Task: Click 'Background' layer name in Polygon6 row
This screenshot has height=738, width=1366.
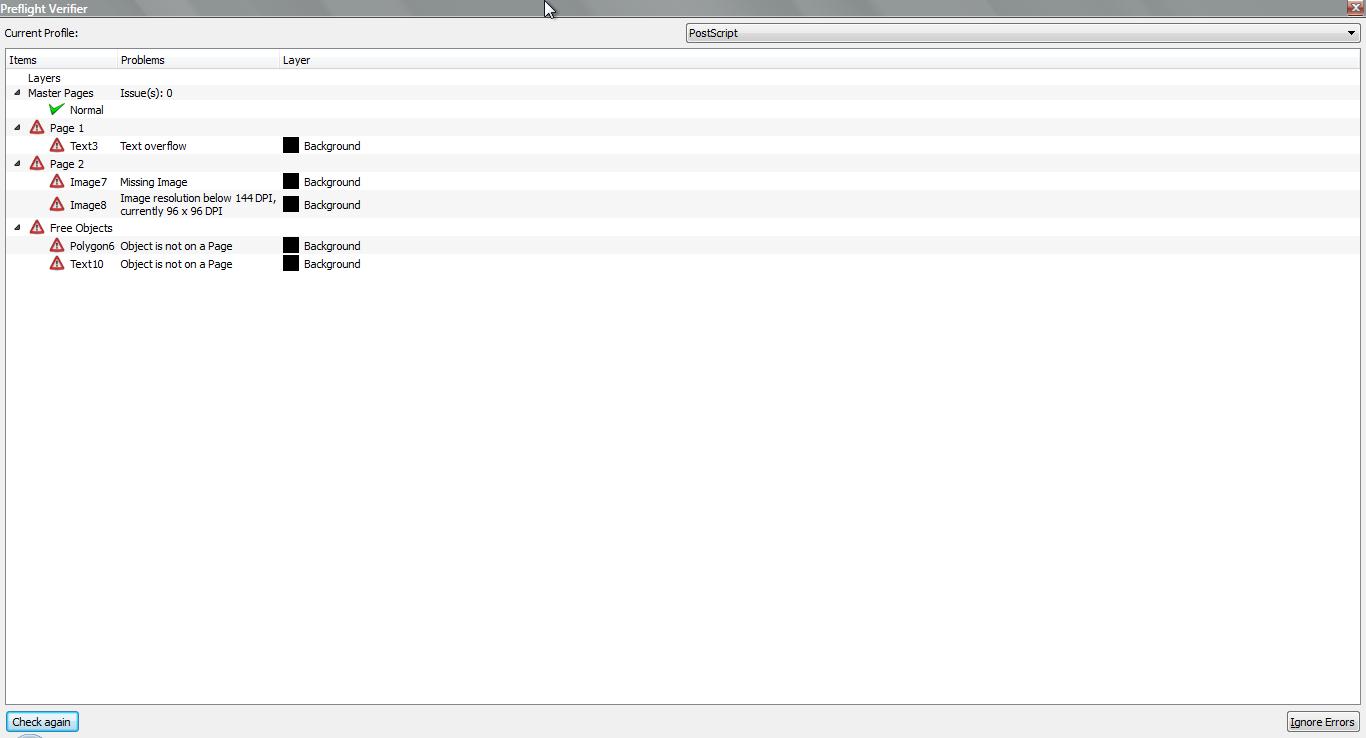Action: click(332, 246)
